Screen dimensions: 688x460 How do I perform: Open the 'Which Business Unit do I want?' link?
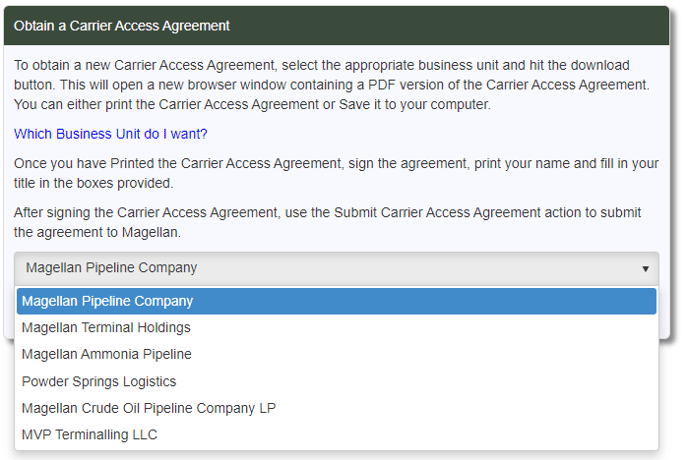[111, 134]
